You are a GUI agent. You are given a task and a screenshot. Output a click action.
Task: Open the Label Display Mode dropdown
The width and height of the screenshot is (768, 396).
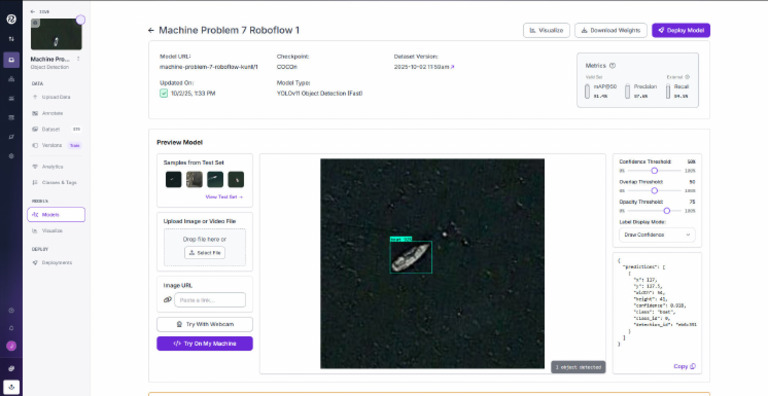click(x=657, y=235)
